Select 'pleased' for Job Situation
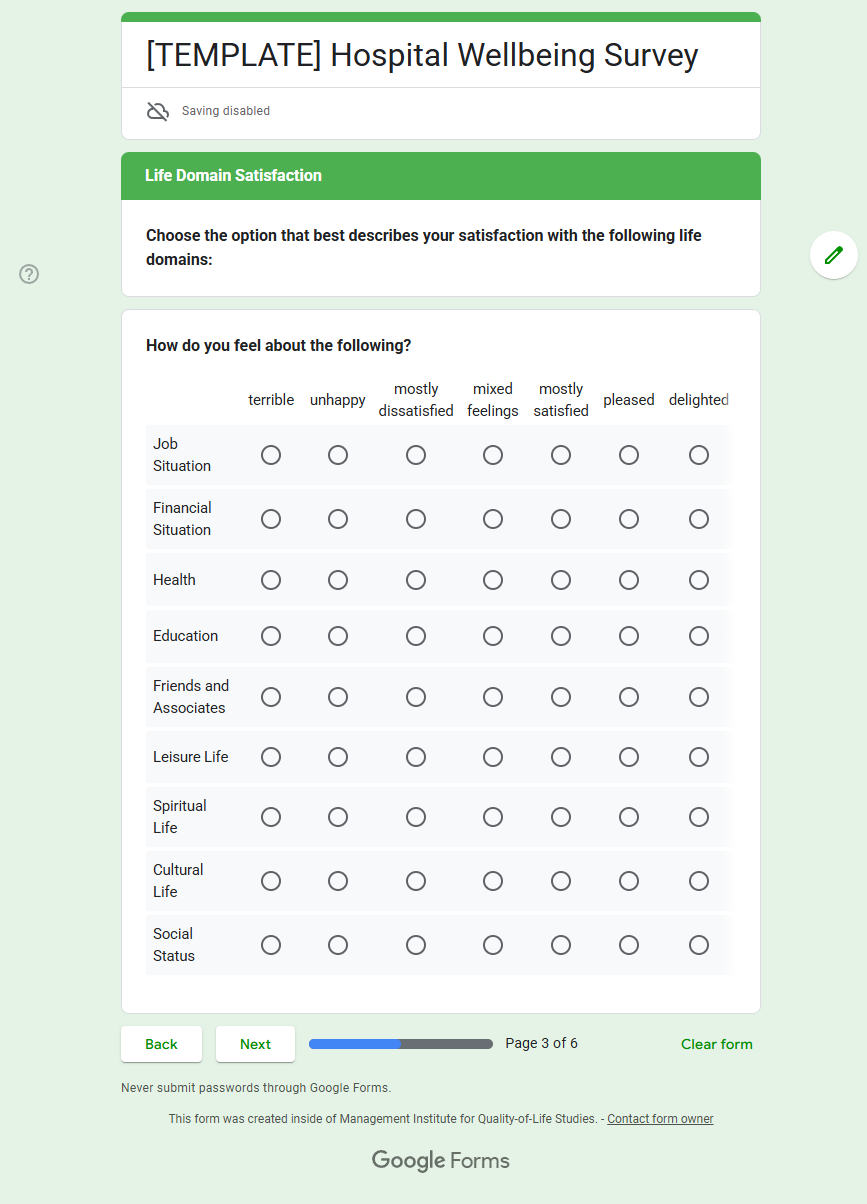This screenshot has height=1204, width=867. [629, 455]
